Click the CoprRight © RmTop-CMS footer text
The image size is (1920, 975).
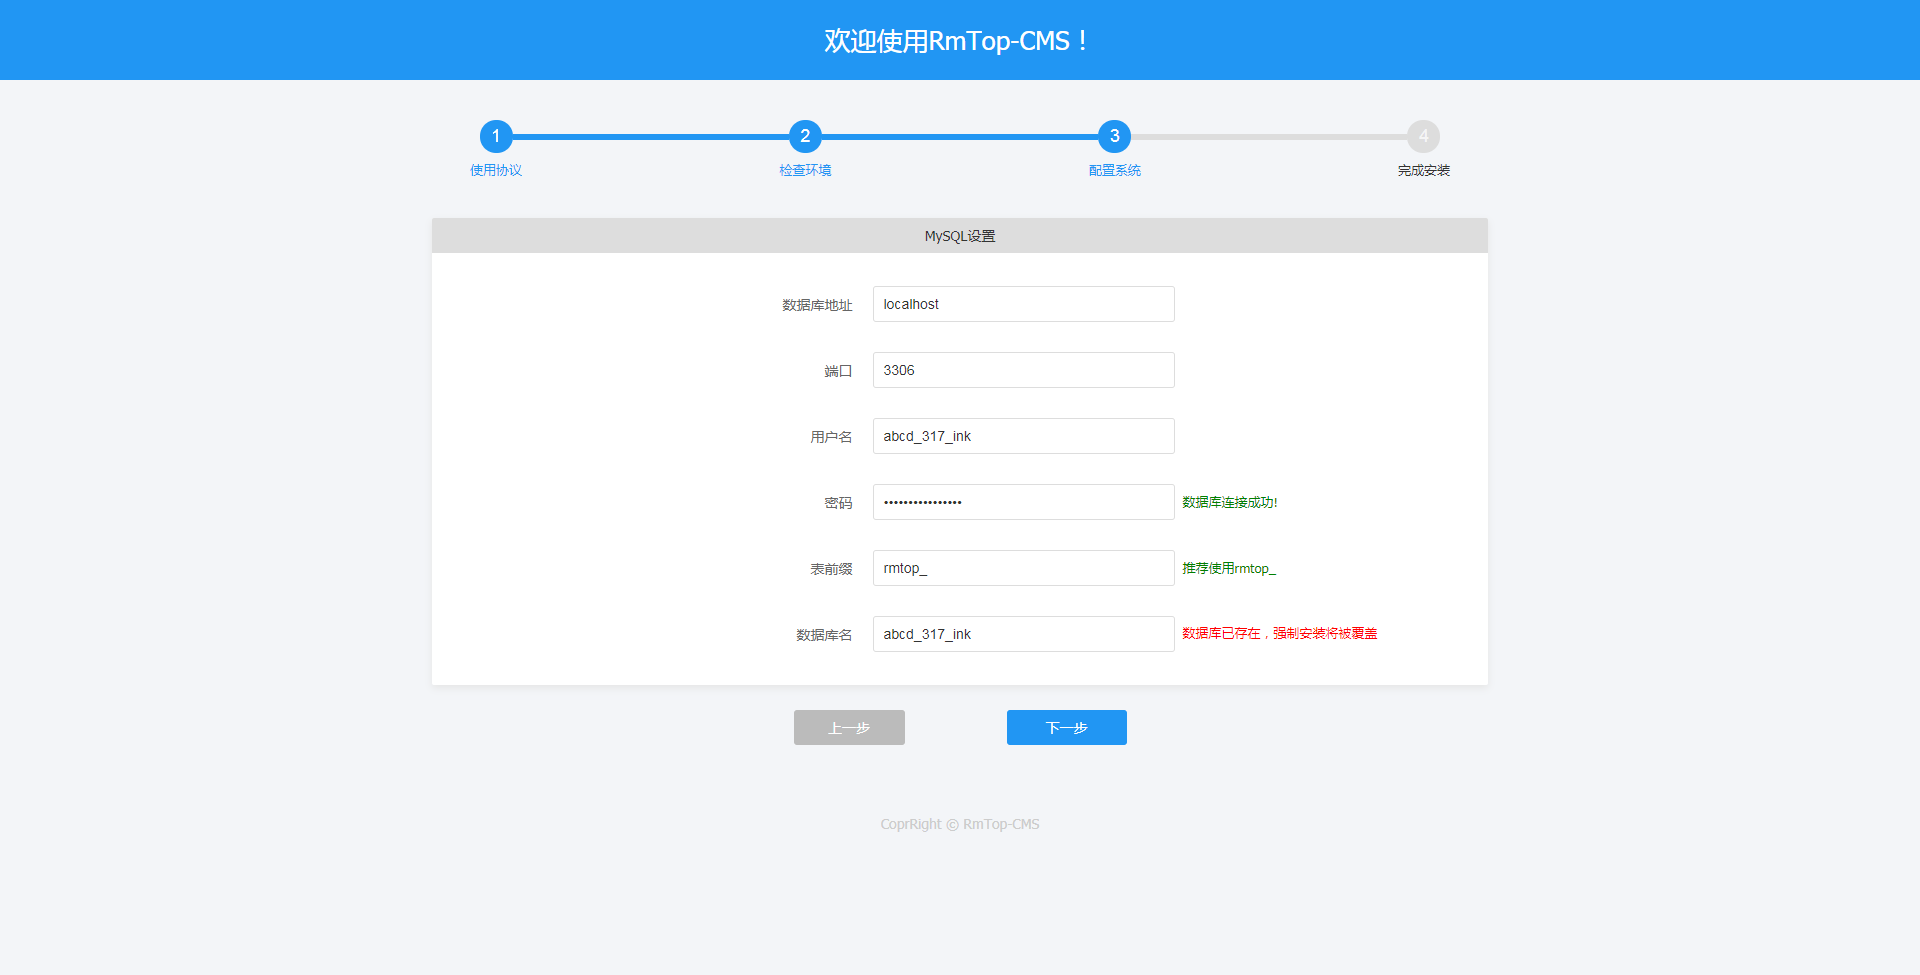[960, 824]
